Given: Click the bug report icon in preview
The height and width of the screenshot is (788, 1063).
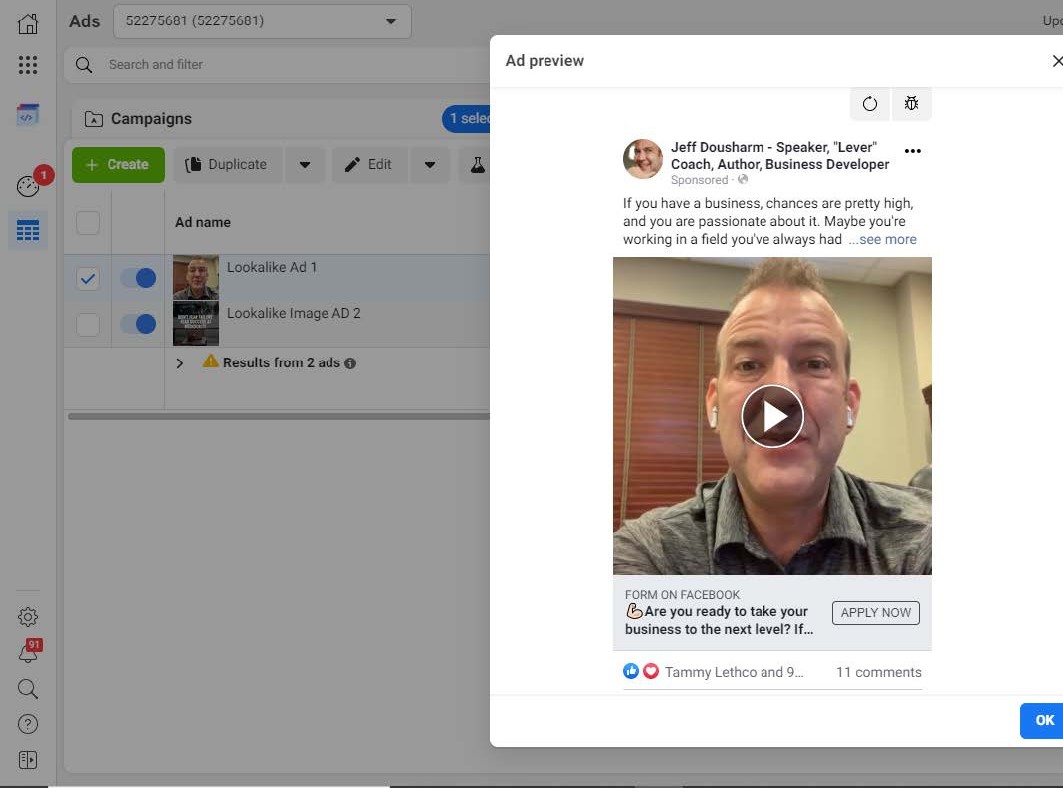Looking at the screenshot, I should (911, 104).
